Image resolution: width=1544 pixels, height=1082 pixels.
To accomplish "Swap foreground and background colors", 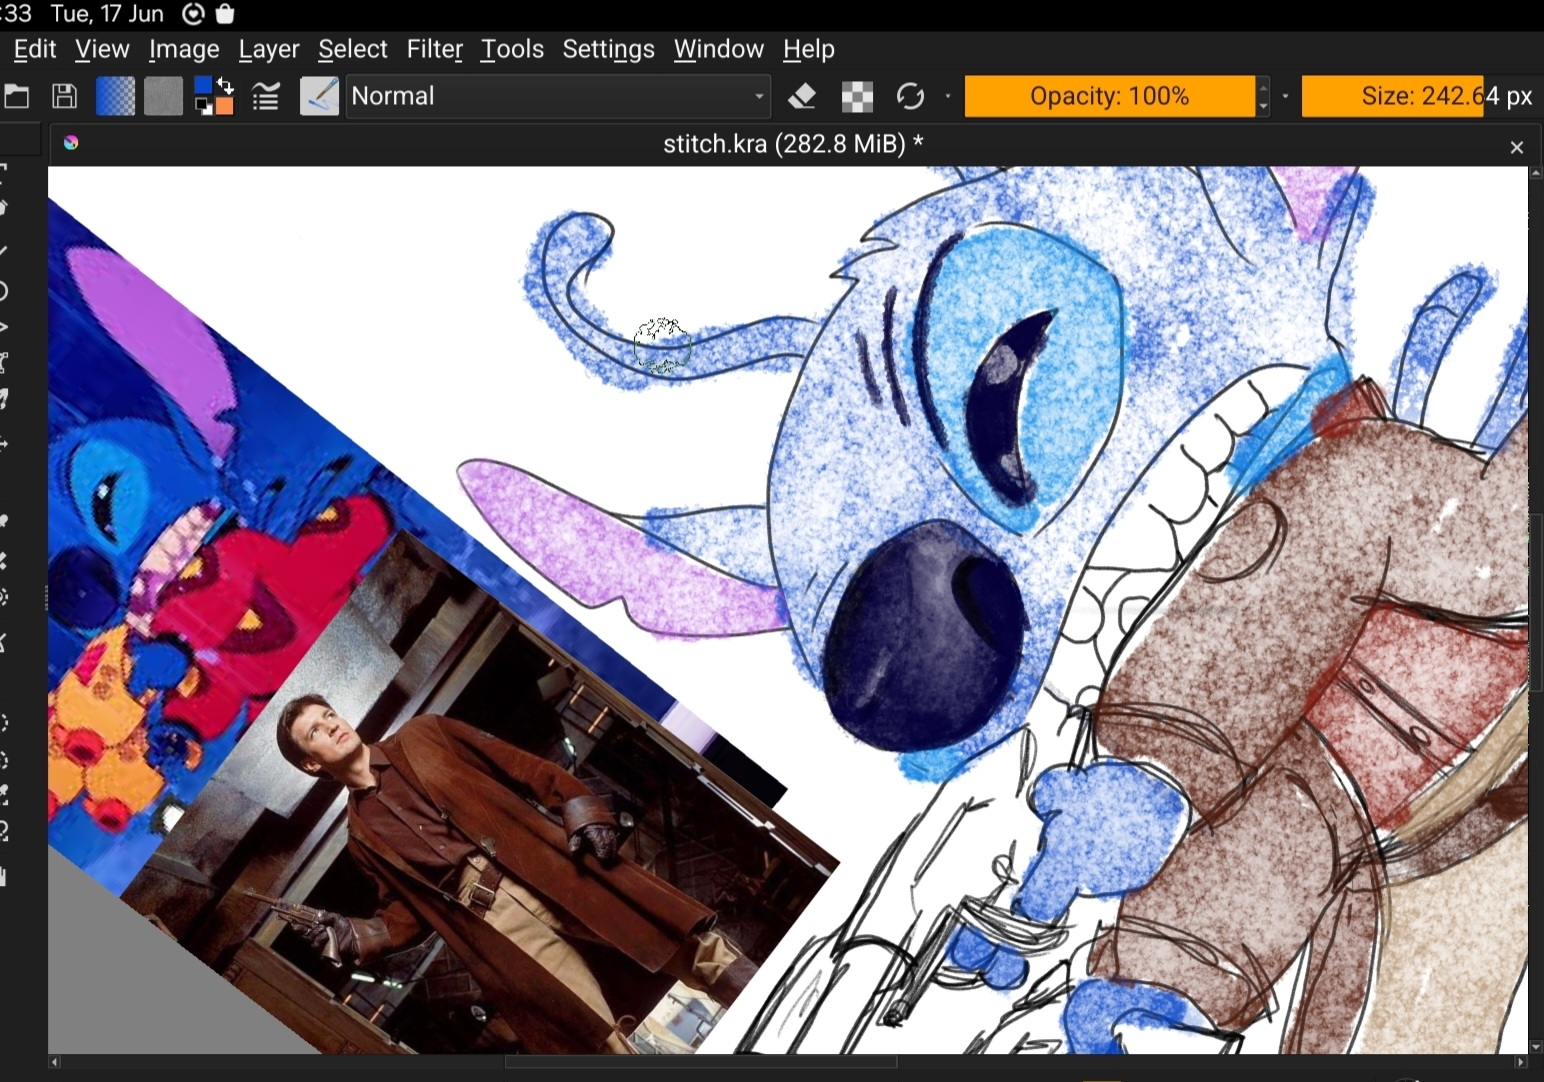I will [226, 86].
